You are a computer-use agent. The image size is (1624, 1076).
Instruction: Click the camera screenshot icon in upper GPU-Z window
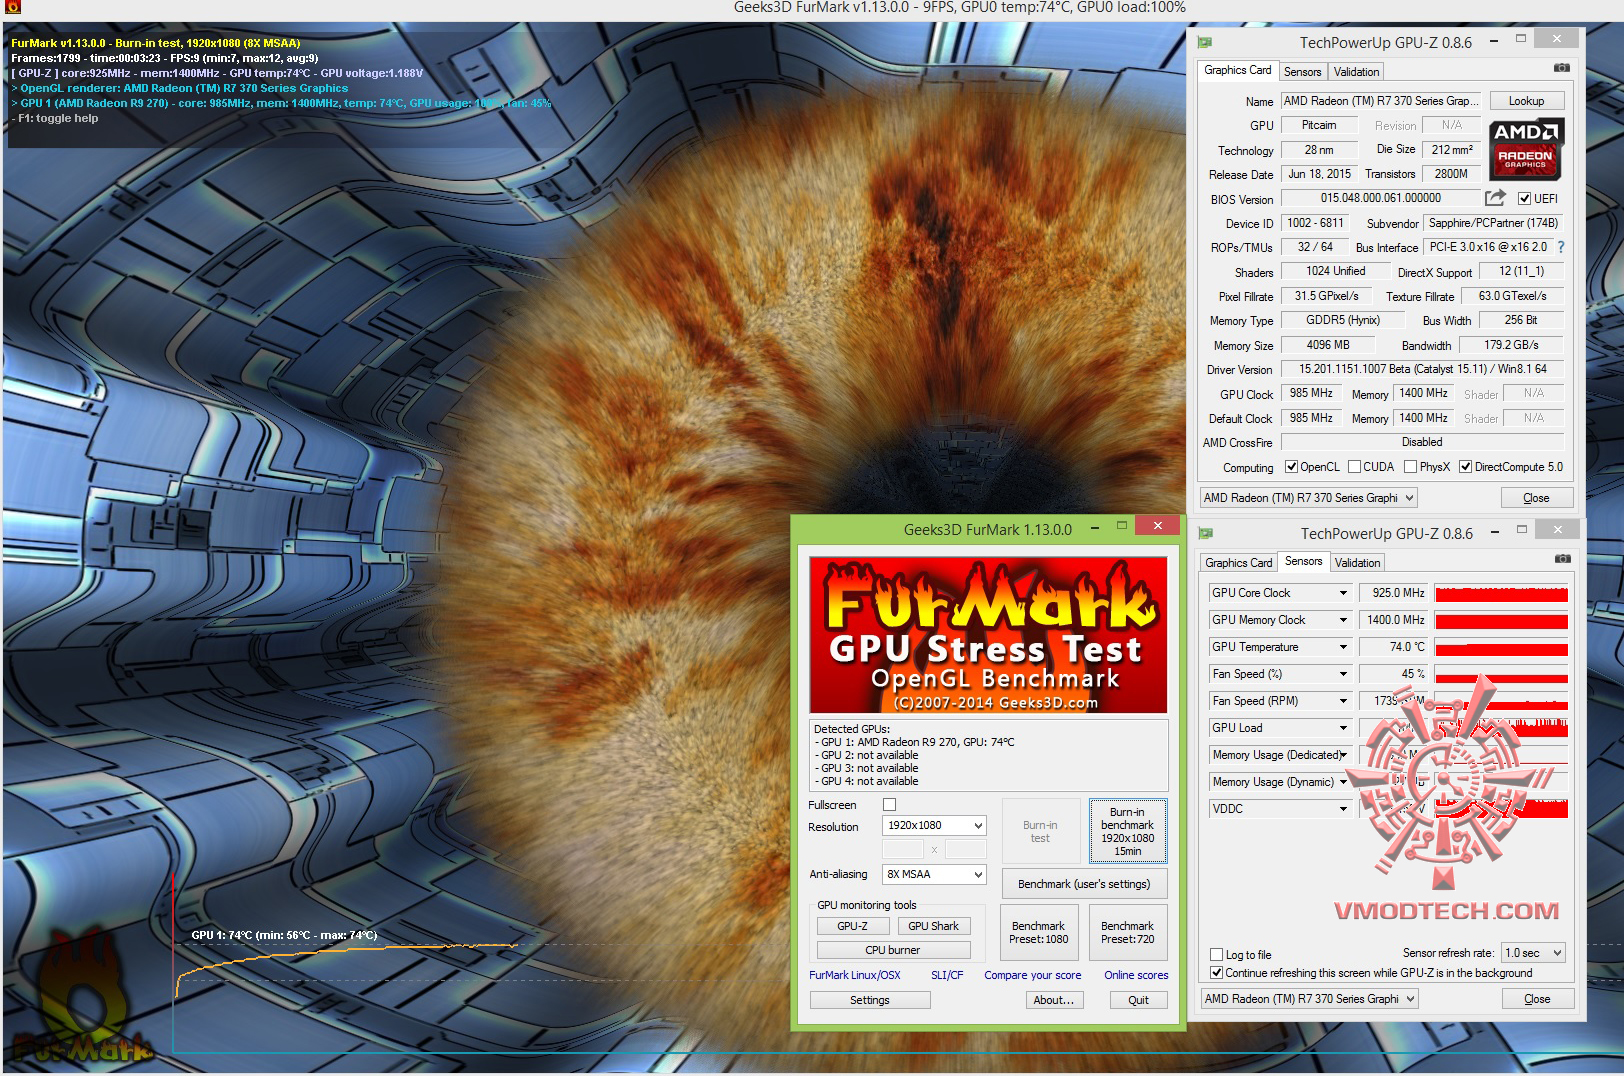[x=1562, y=68]
